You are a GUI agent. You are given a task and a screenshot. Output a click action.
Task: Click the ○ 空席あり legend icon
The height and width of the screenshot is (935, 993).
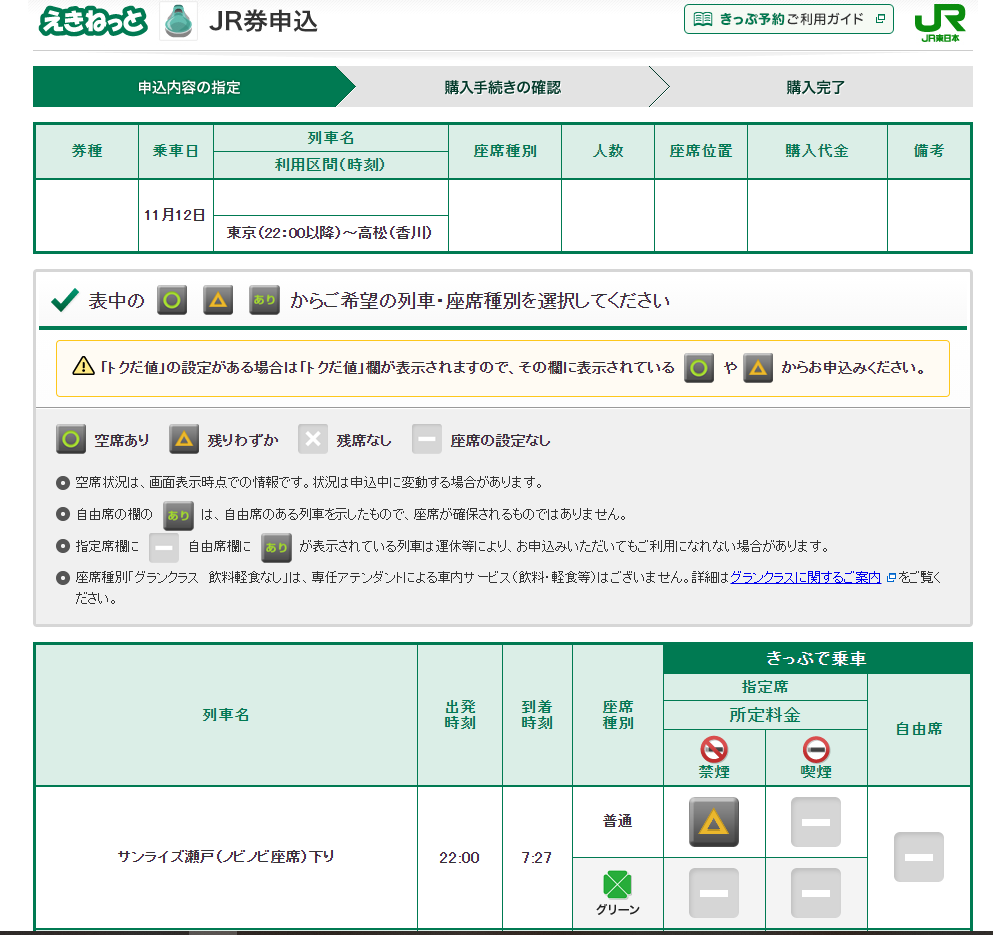click(70, 439)
